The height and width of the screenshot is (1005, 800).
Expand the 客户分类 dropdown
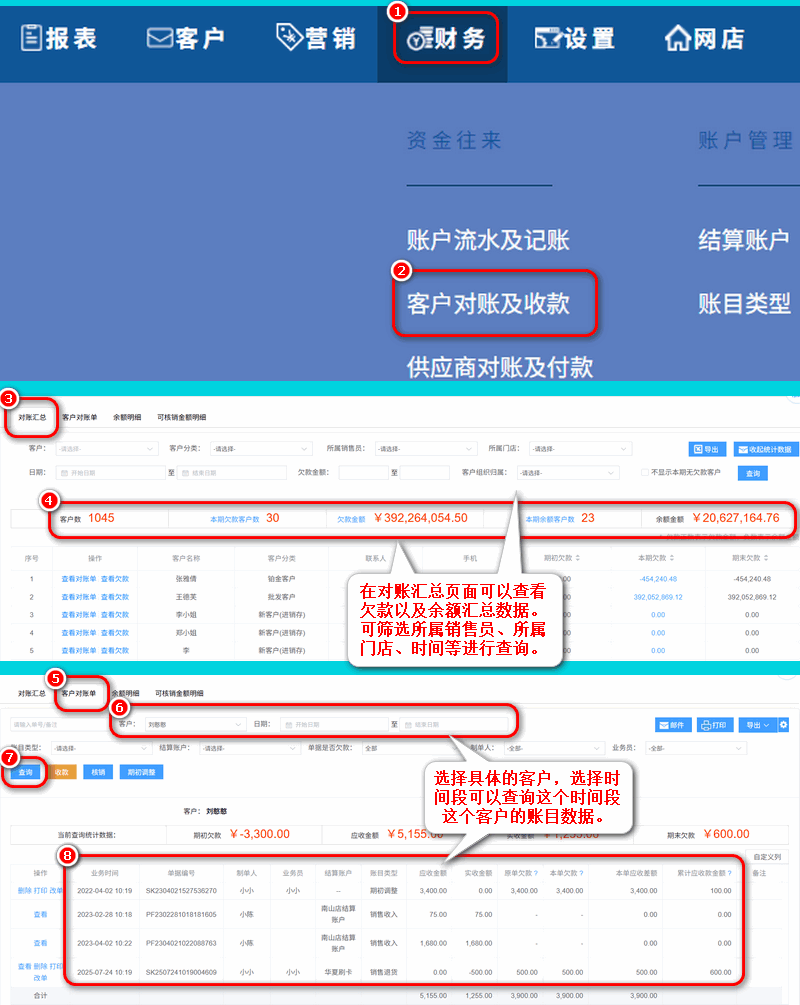coord(260,449)
